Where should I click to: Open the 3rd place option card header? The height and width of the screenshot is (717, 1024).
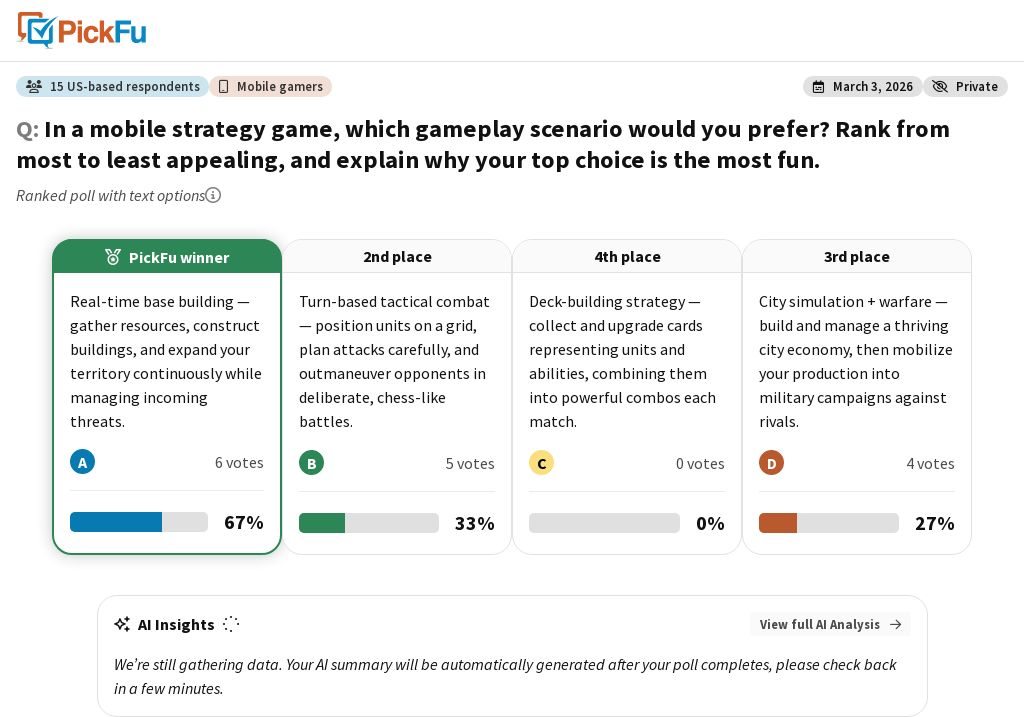click(857, 257)
